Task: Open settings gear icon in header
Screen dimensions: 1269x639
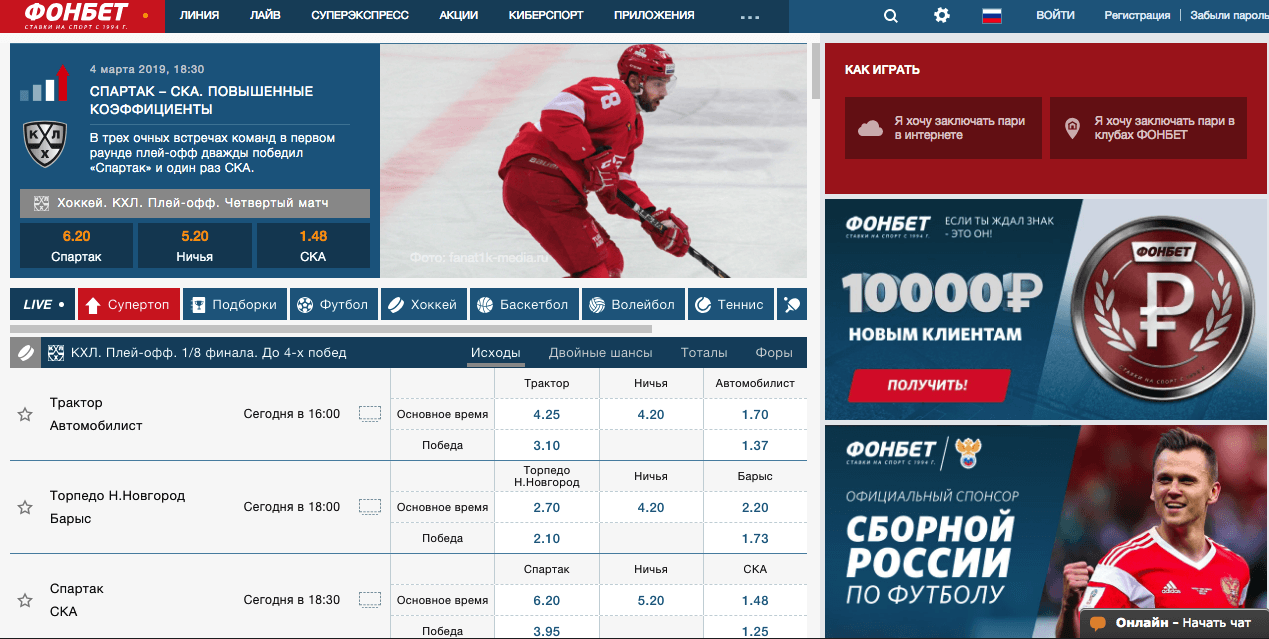Action: coord(941,15)
